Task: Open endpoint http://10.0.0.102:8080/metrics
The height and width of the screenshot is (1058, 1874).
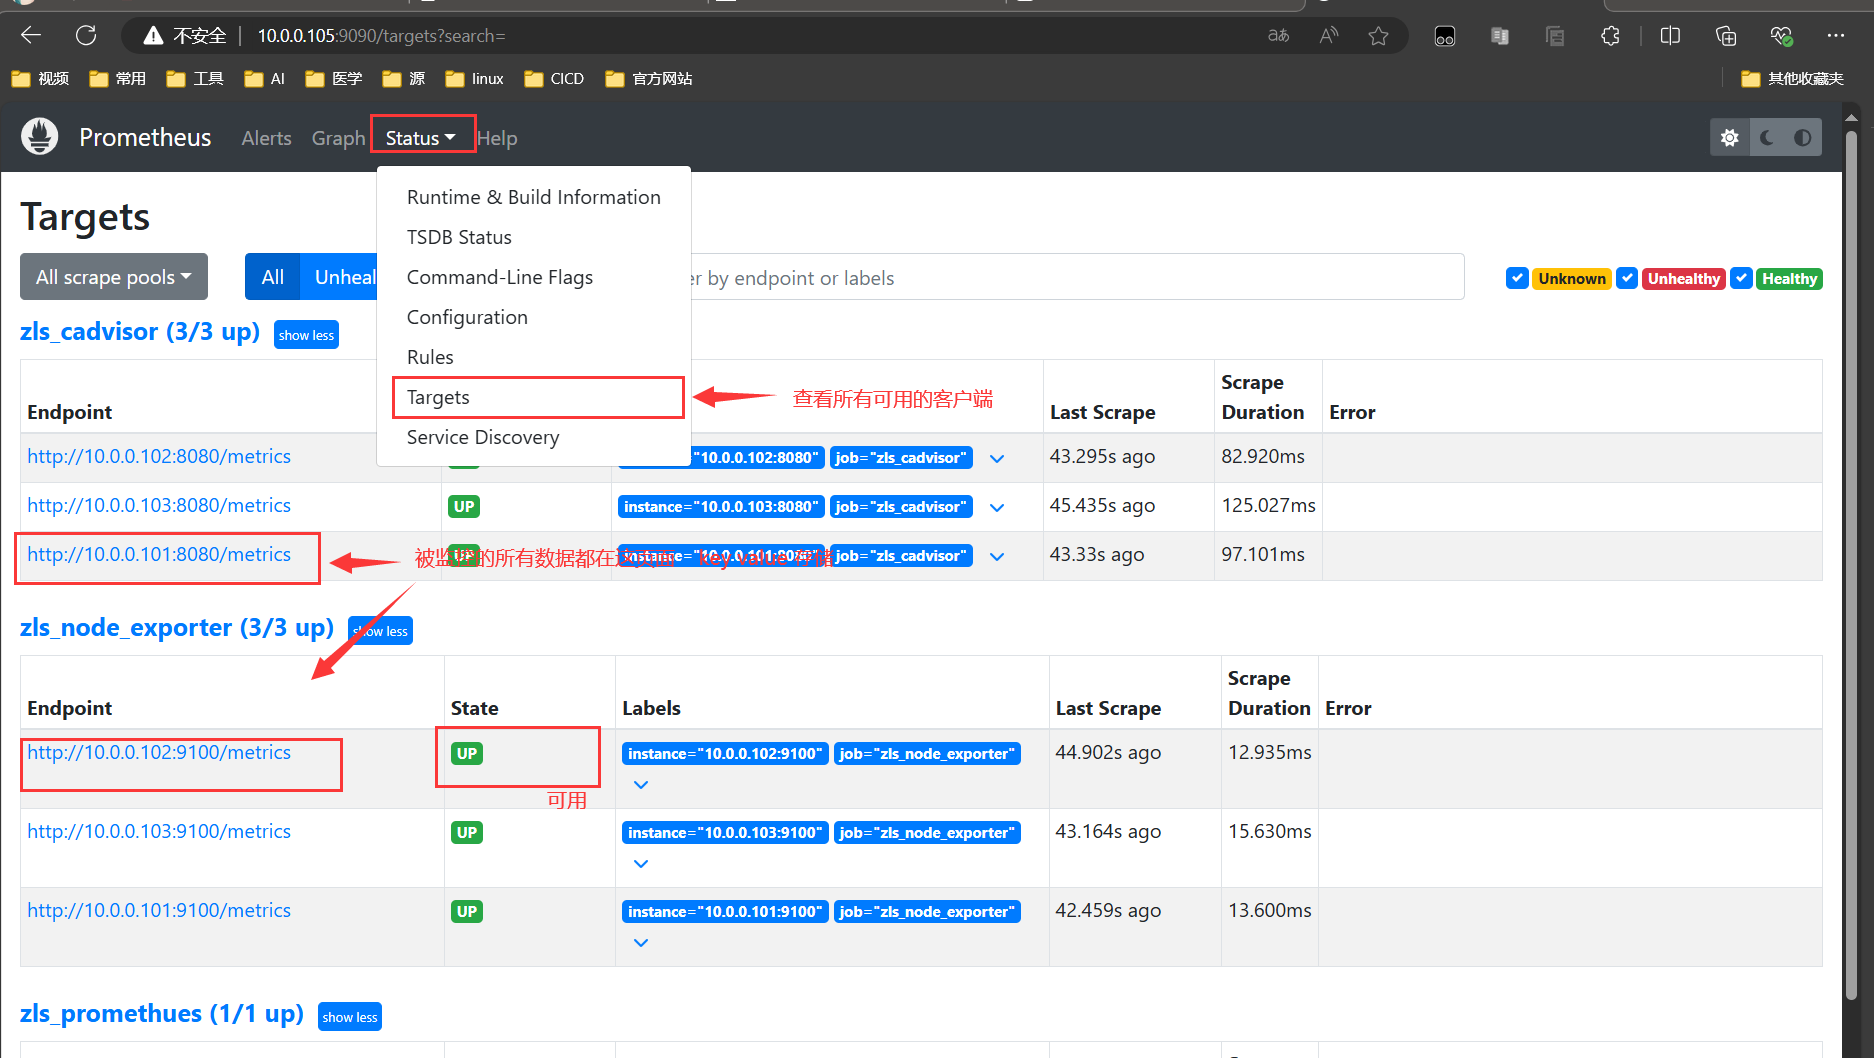Action: [159, 456]
